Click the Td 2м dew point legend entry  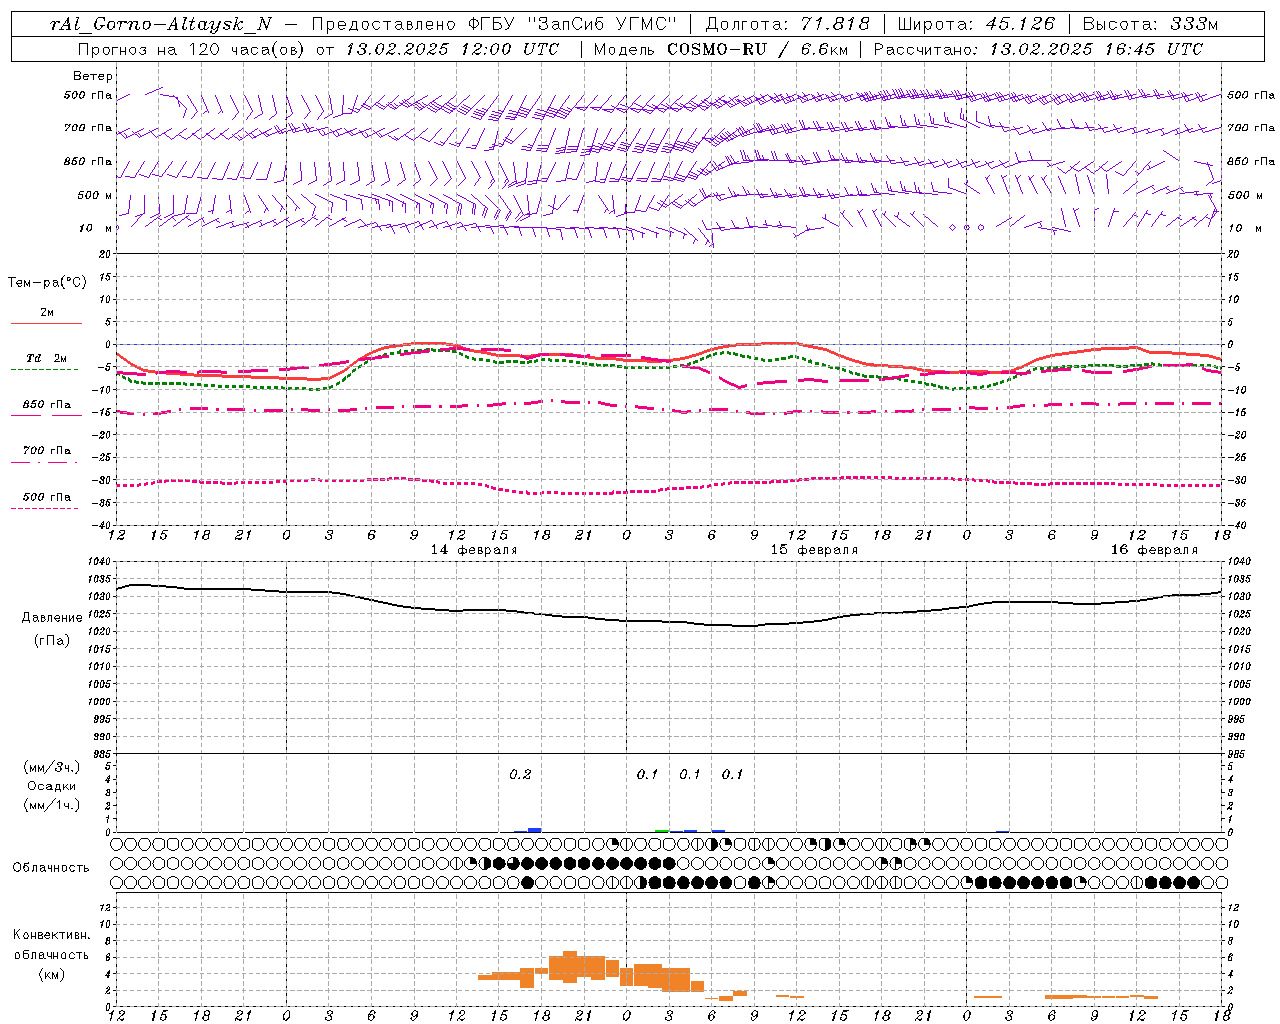point(47,358)
